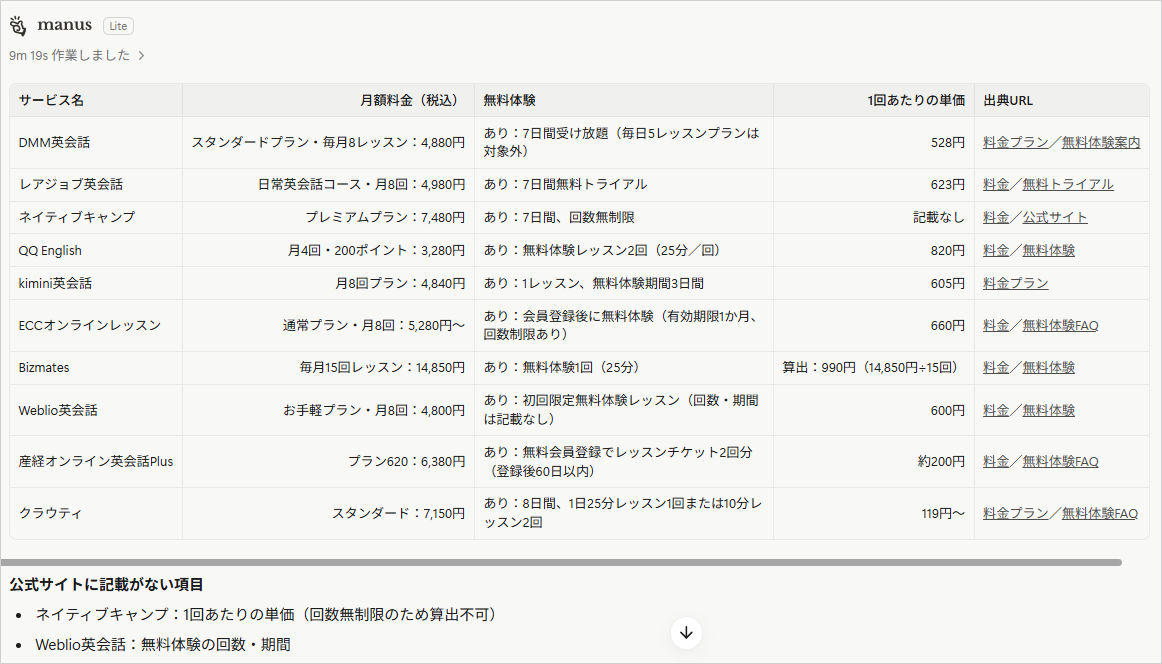
Task: Click the Lite plan badge
Action: (x=118, y=26)
